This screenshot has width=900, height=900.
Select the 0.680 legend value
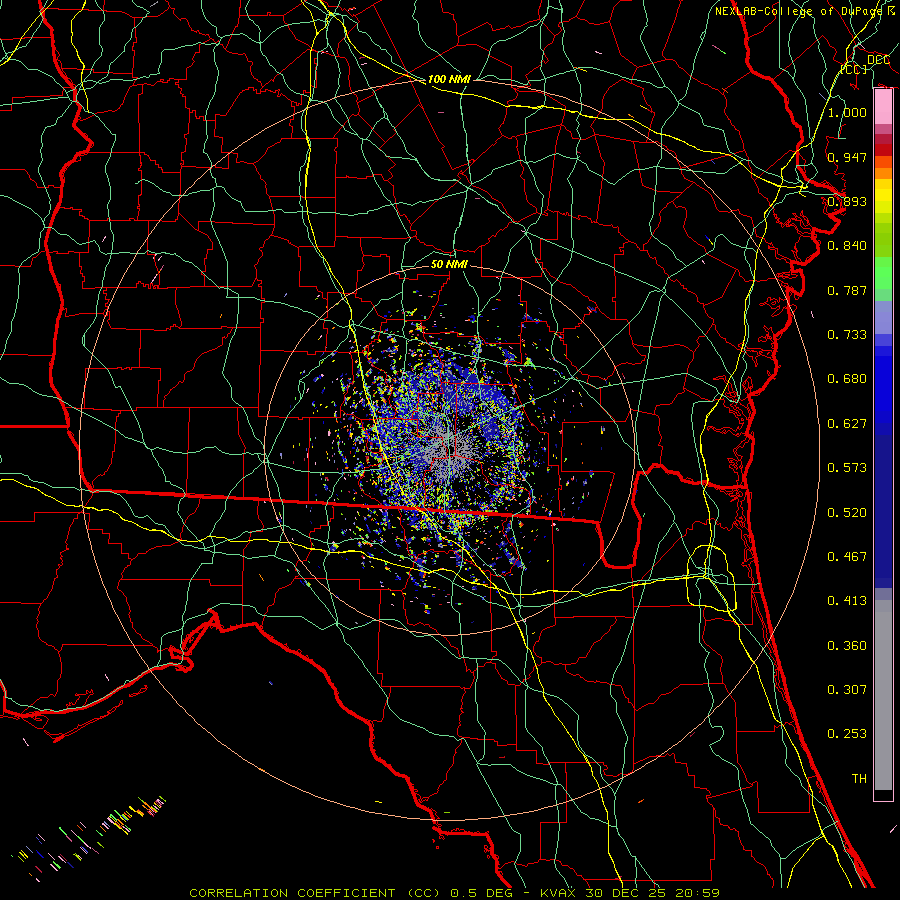pos(847,379)
